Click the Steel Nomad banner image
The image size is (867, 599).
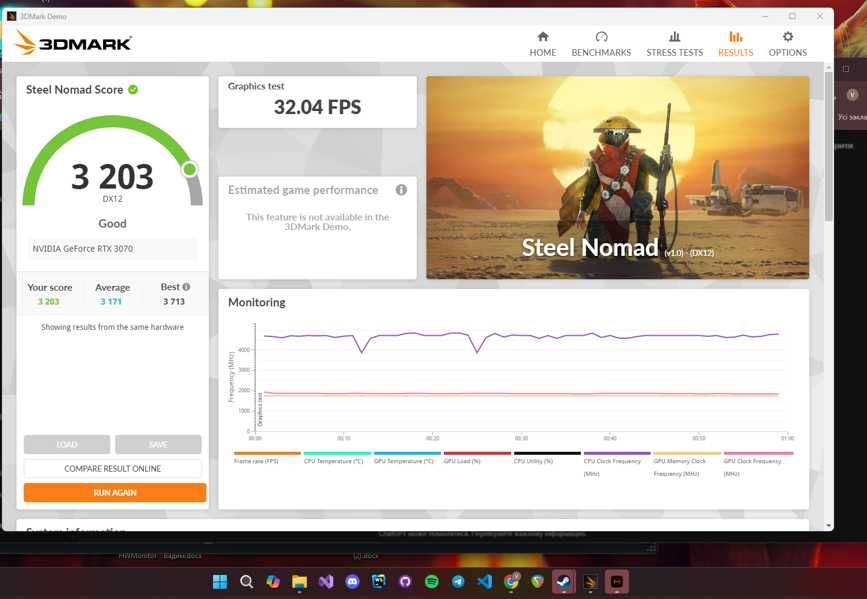pyautogui.click(x=618, y=178)
